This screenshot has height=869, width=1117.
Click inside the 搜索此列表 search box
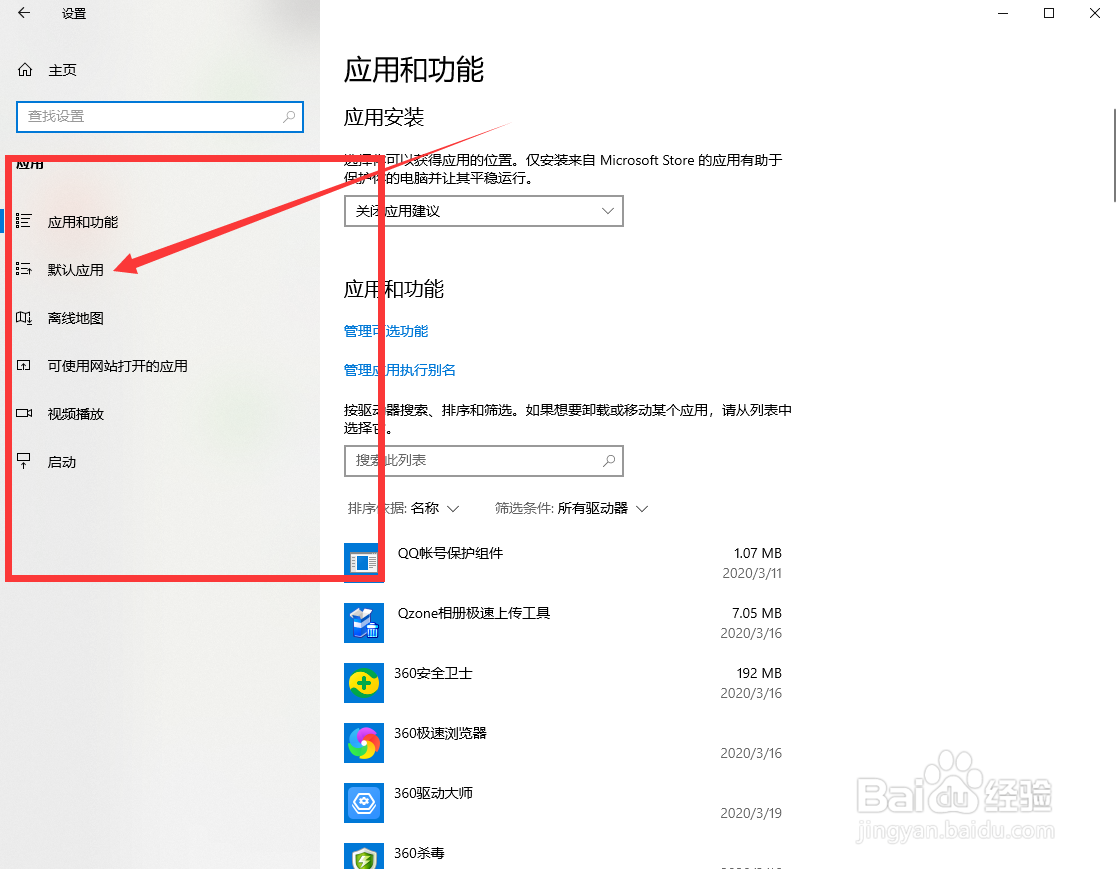[x=483, y=461]
